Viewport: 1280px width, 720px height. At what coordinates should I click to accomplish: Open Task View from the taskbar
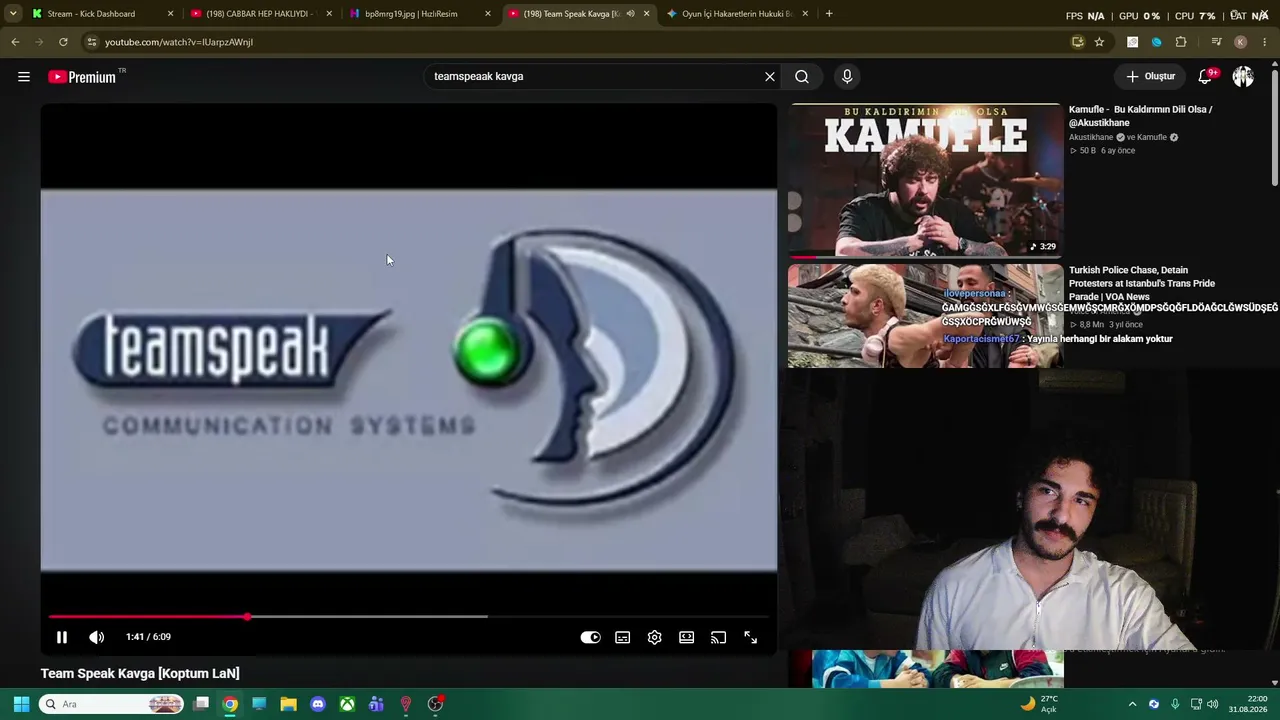pos(201,704)
